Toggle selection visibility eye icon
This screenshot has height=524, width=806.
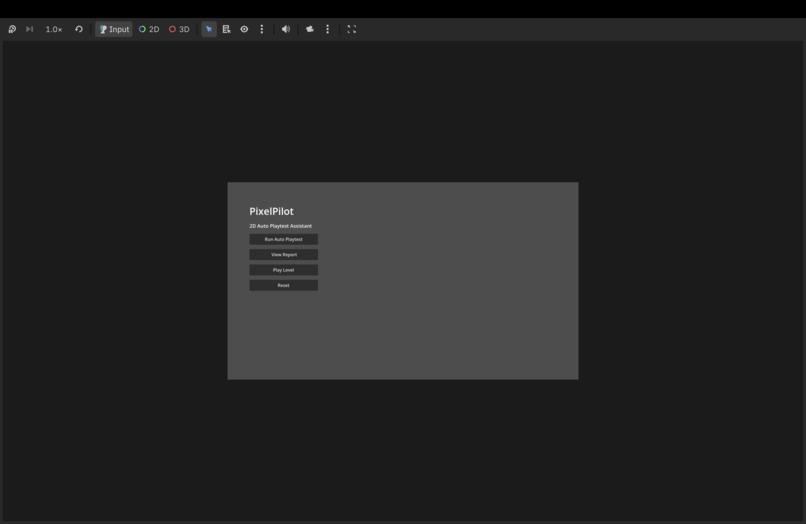[x=244, y=29]
